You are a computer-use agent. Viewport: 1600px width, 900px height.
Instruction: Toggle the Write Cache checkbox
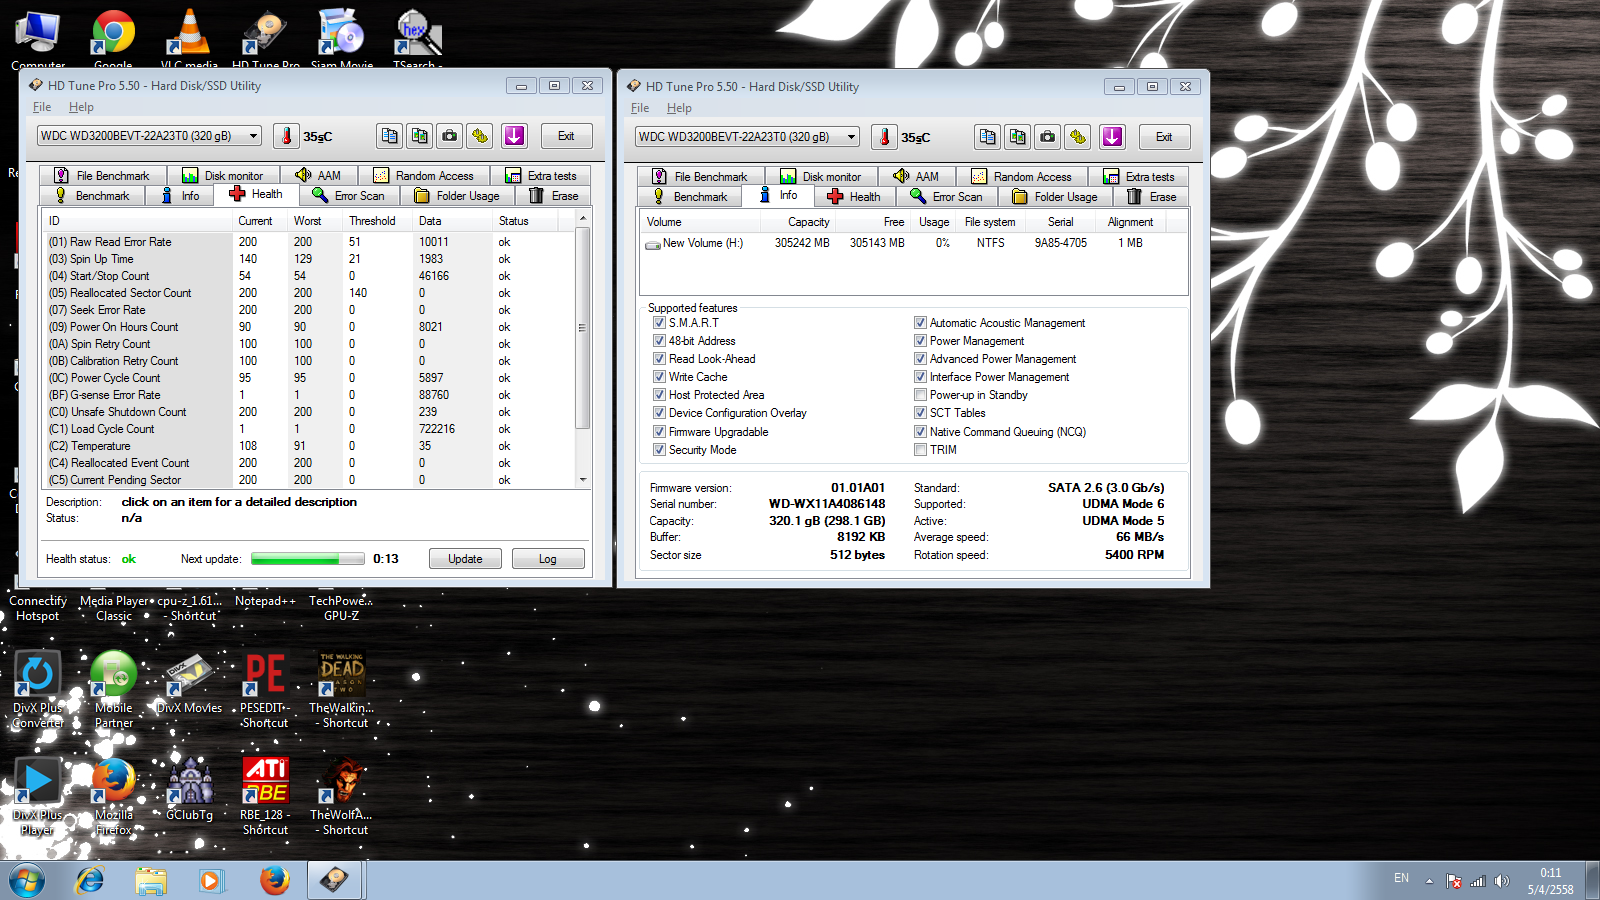click(x=659, y=377)
